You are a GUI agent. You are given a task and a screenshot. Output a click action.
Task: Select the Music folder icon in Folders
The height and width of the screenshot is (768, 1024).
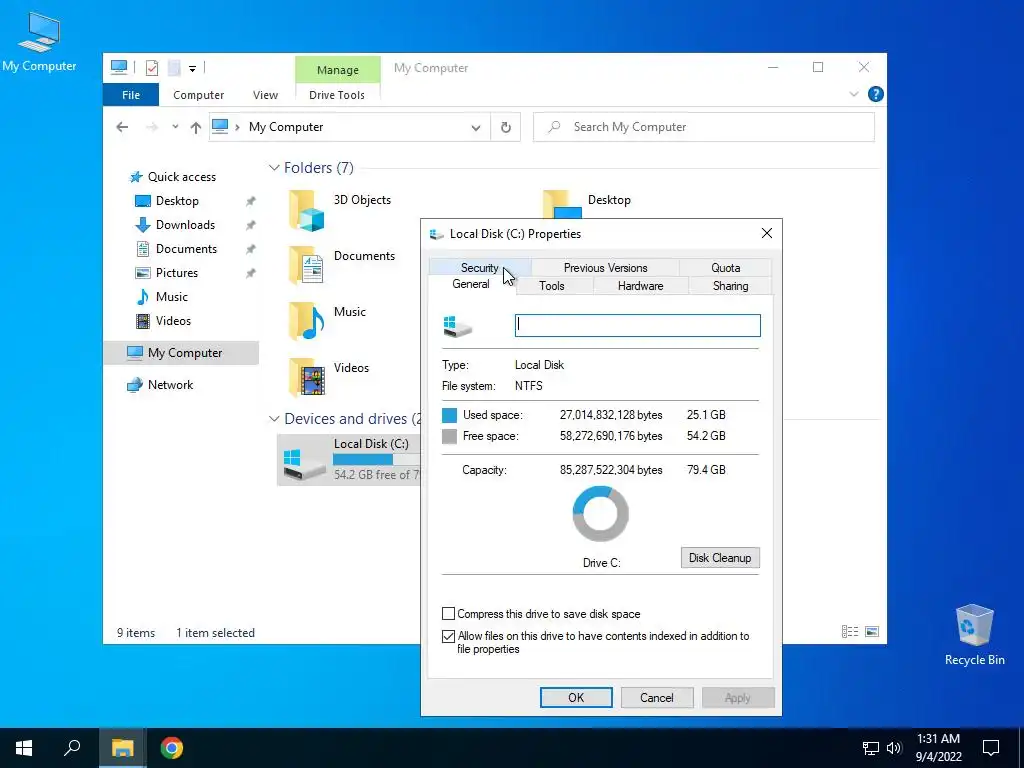click(x=306, y=321)
